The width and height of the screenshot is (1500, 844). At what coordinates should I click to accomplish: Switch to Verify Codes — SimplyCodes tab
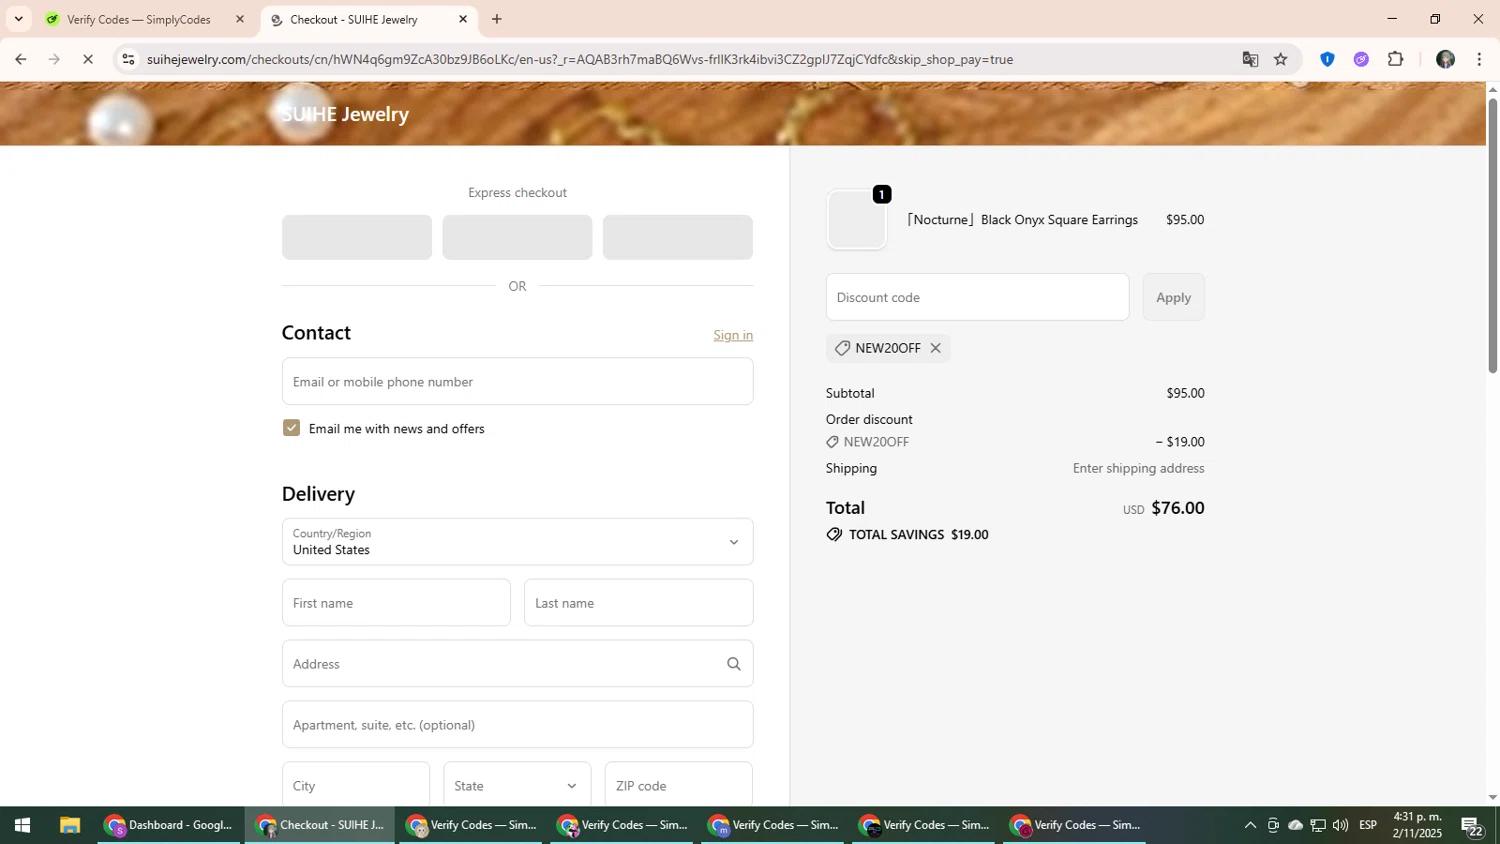140,19
